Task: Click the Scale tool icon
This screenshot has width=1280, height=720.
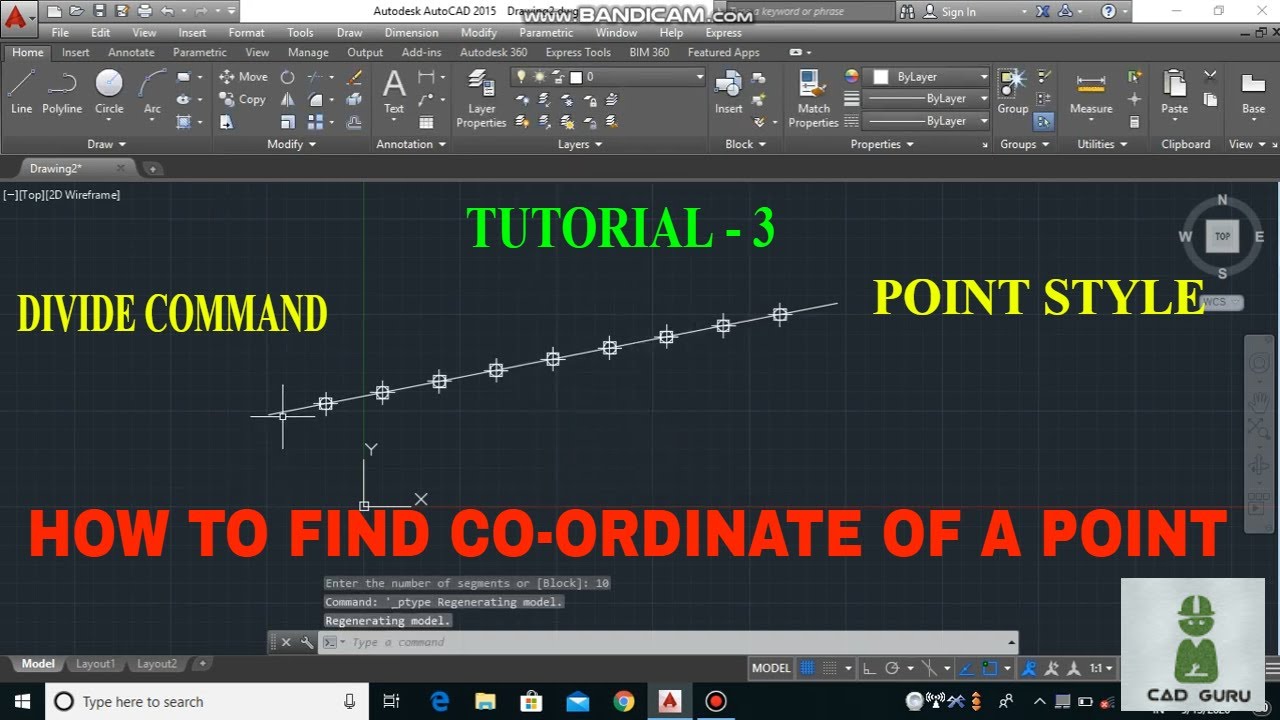Action: pyautogui.click(x=288, y=122)
